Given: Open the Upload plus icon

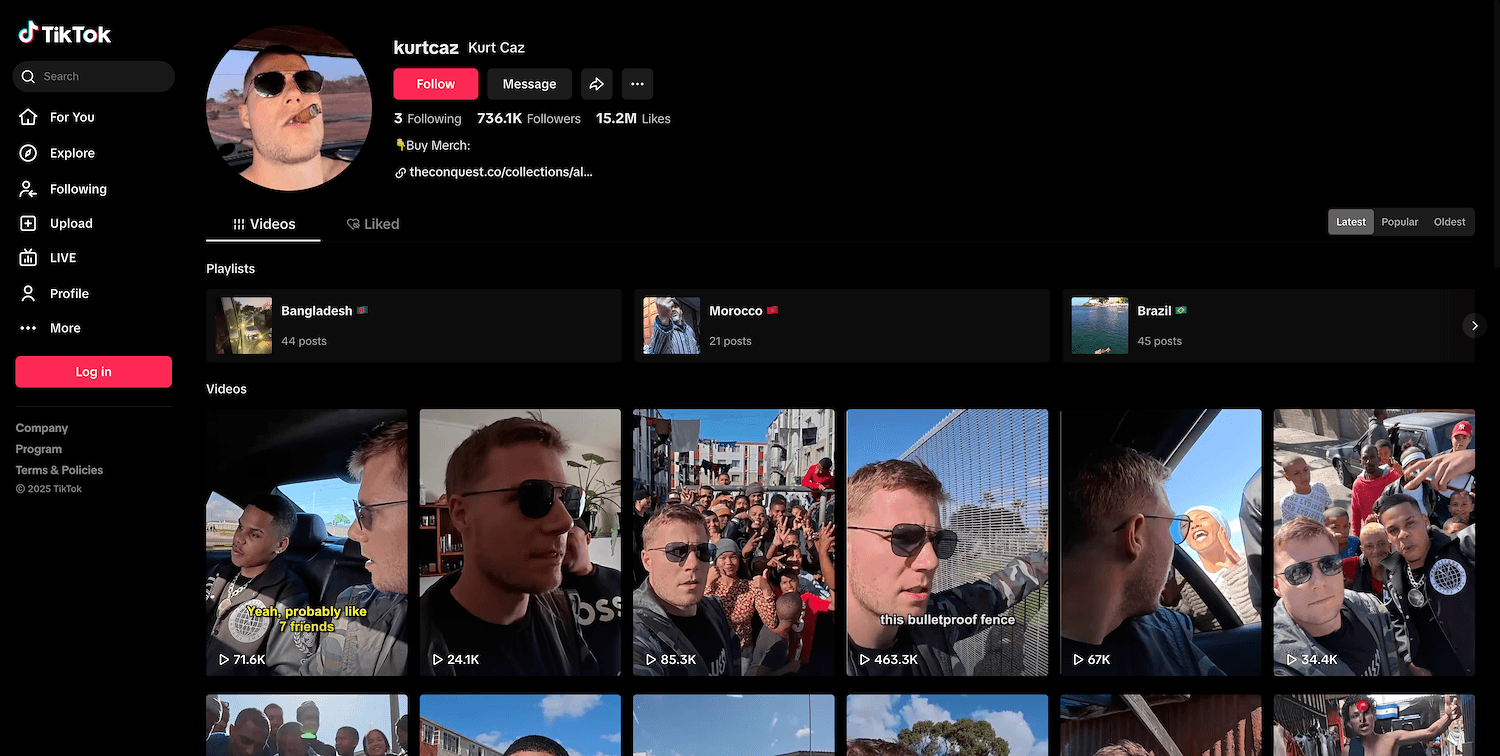Looking at the screenshot, I should tap(29, 224).
